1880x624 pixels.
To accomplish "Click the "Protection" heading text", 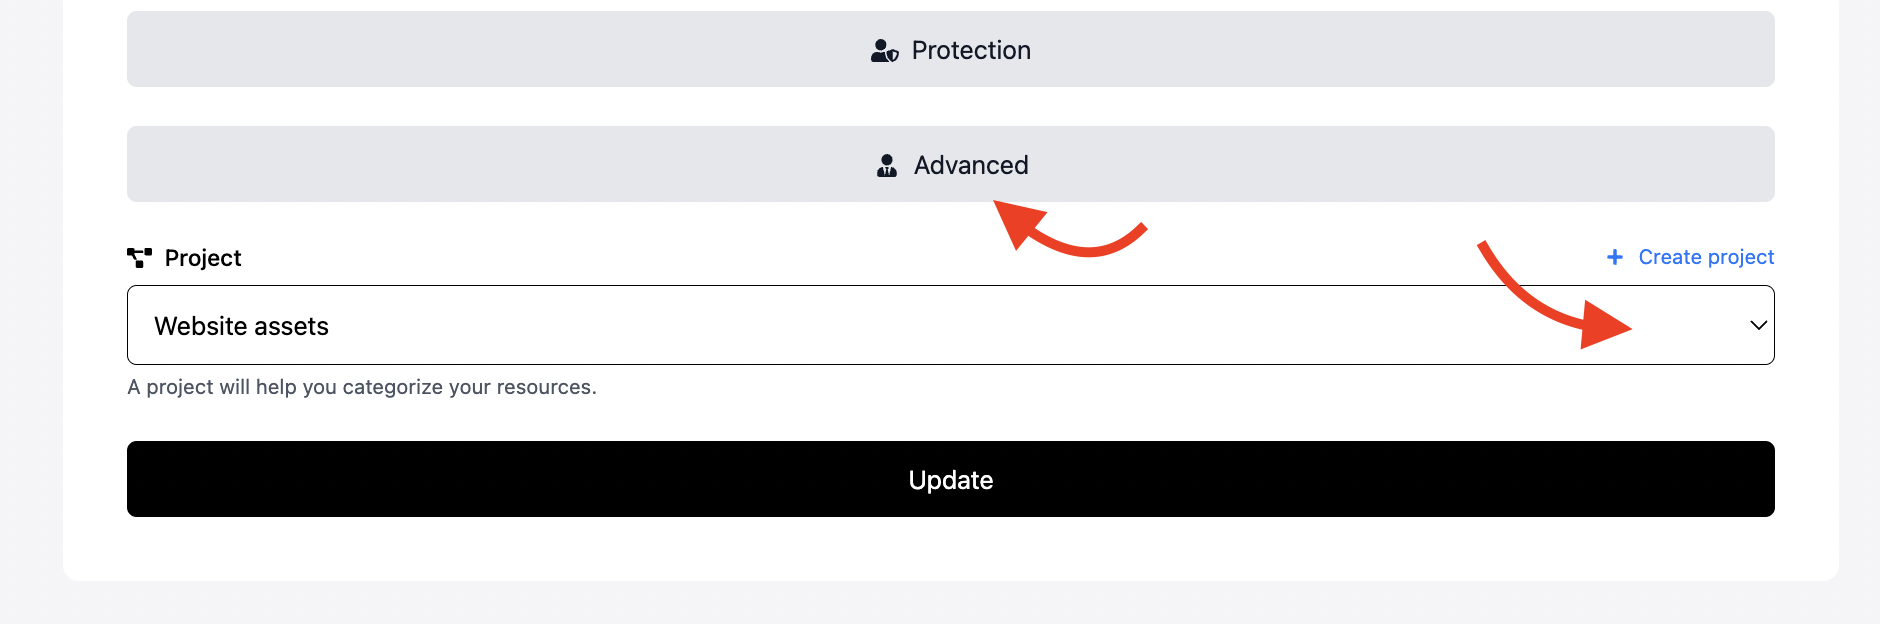I will (971, 50).
